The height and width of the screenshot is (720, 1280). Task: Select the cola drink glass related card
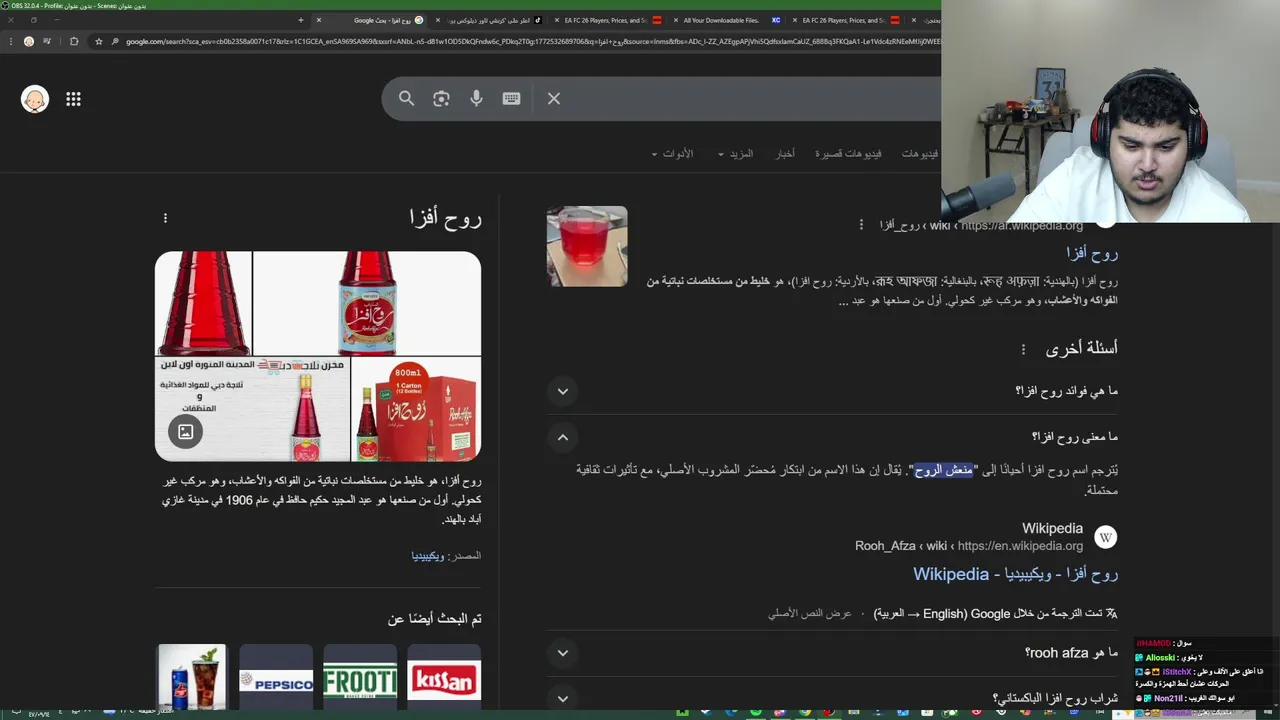pyautogui.click(x=192, y=677)
